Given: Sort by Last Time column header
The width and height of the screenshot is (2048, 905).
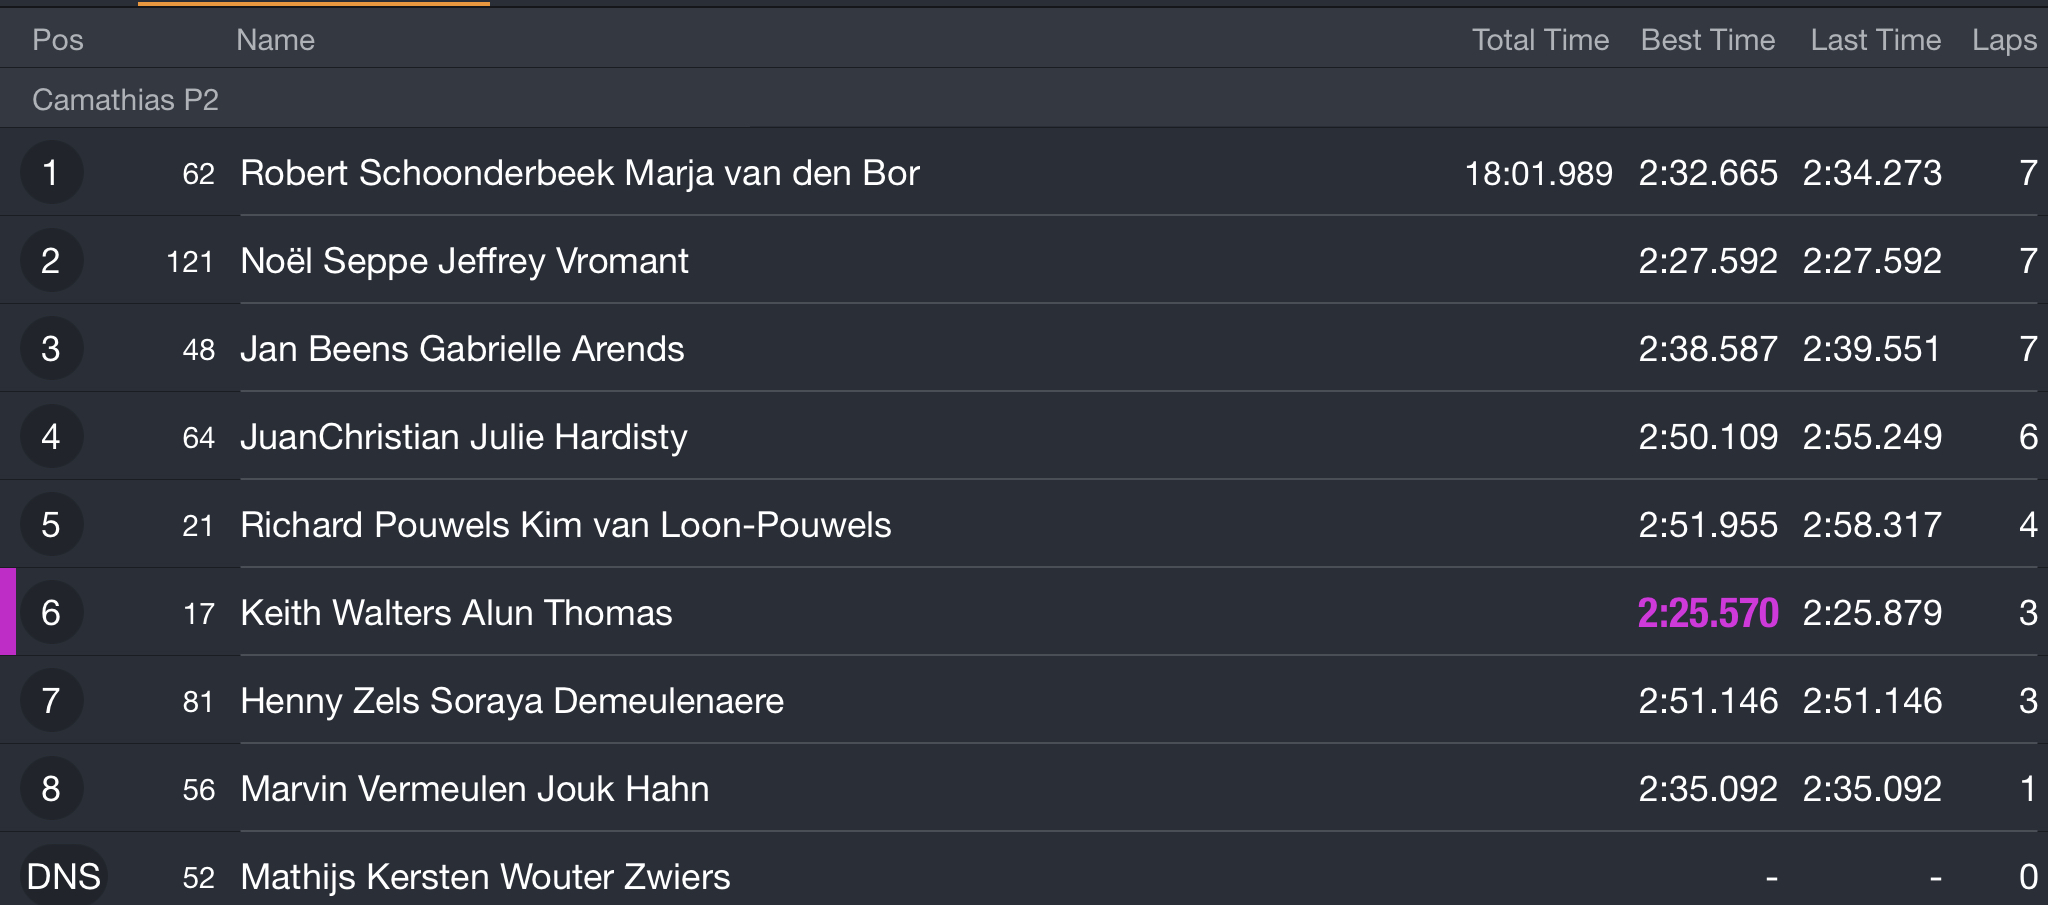Looking at the screenshot, I should 1875,40.
